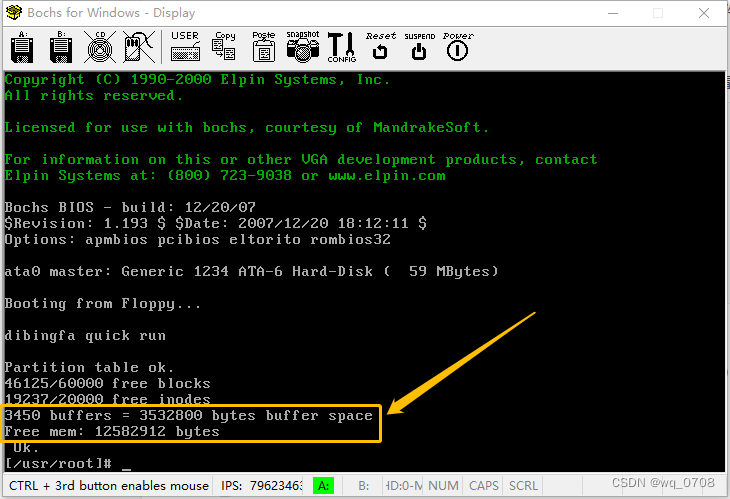This screenshot has width=730, height=499.
Task: Click 'Bochs for Windows - Display' title
Action: pyautogui.click(x=111, y=13)
